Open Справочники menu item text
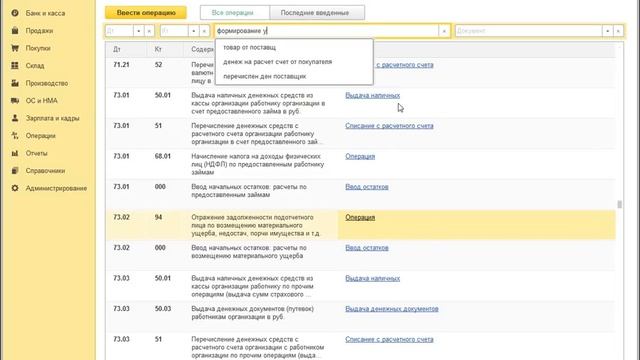The width and height of the screenshot is (640, 360). click(45, 171)
